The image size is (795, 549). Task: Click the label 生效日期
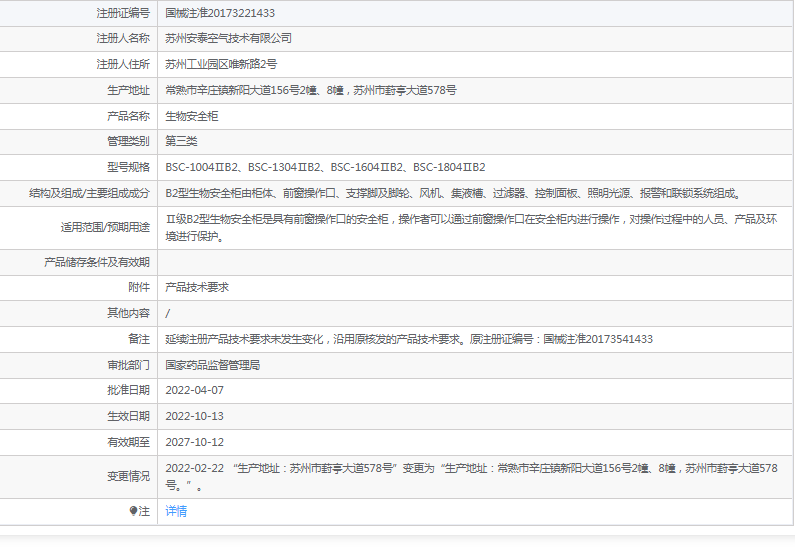pos(128,416)
